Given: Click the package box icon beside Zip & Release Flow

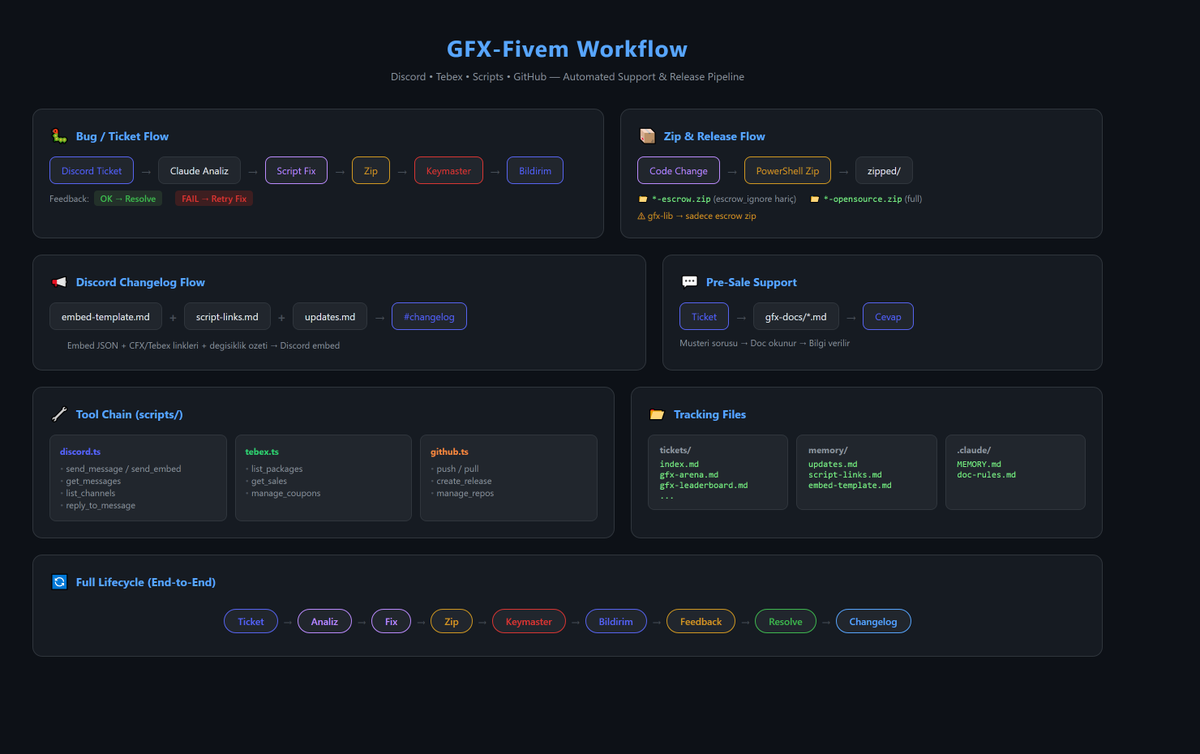Looking at the screenshot, I should click(x=646, y=136).
